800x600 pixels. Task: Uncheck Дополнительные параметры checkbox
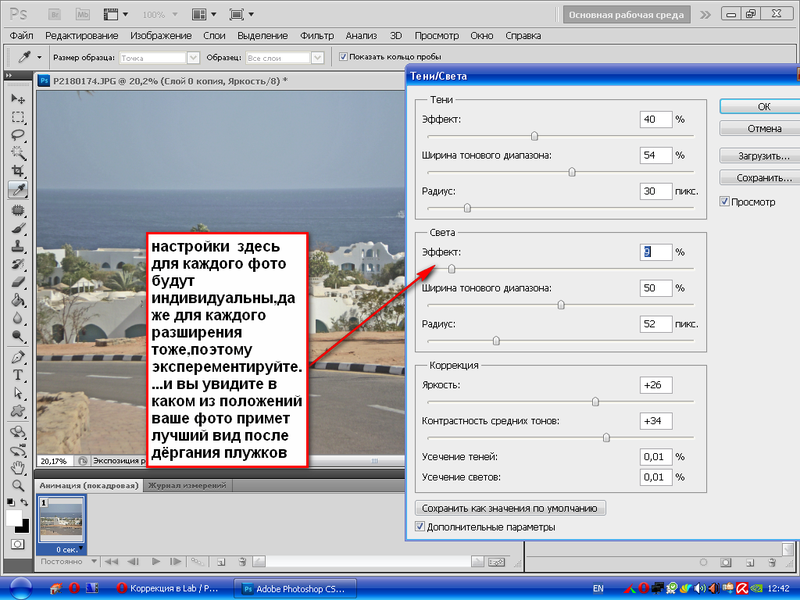click(420, 527)
